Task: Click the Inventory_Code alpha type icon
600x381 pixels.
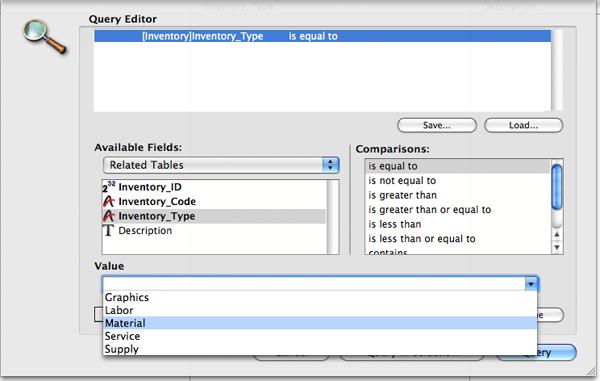Action: (x=109, y=202)
